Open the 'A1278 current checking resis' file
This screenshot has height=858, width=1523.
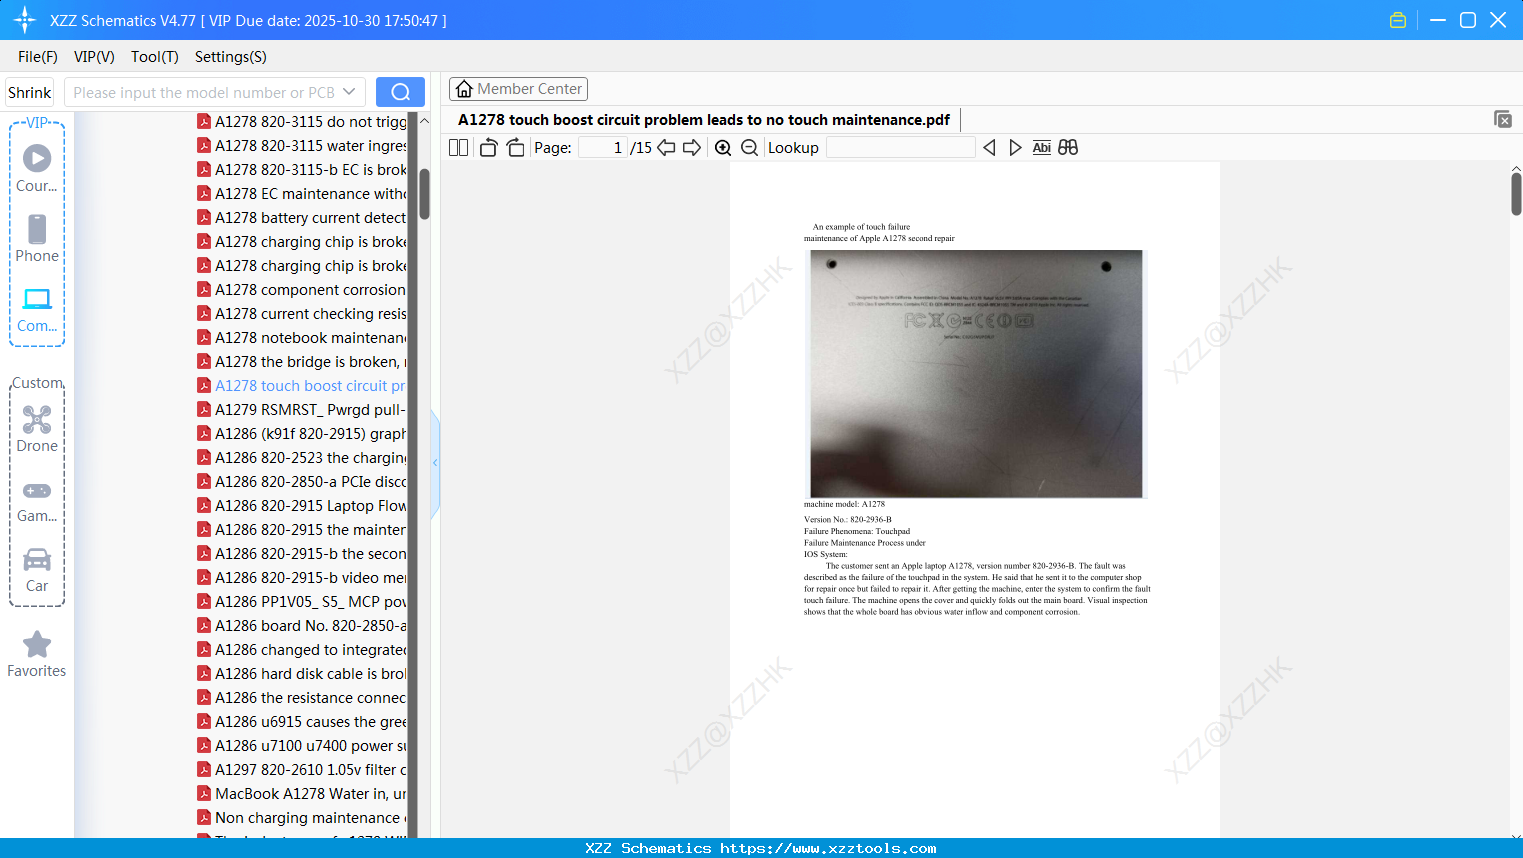point(301,314)
